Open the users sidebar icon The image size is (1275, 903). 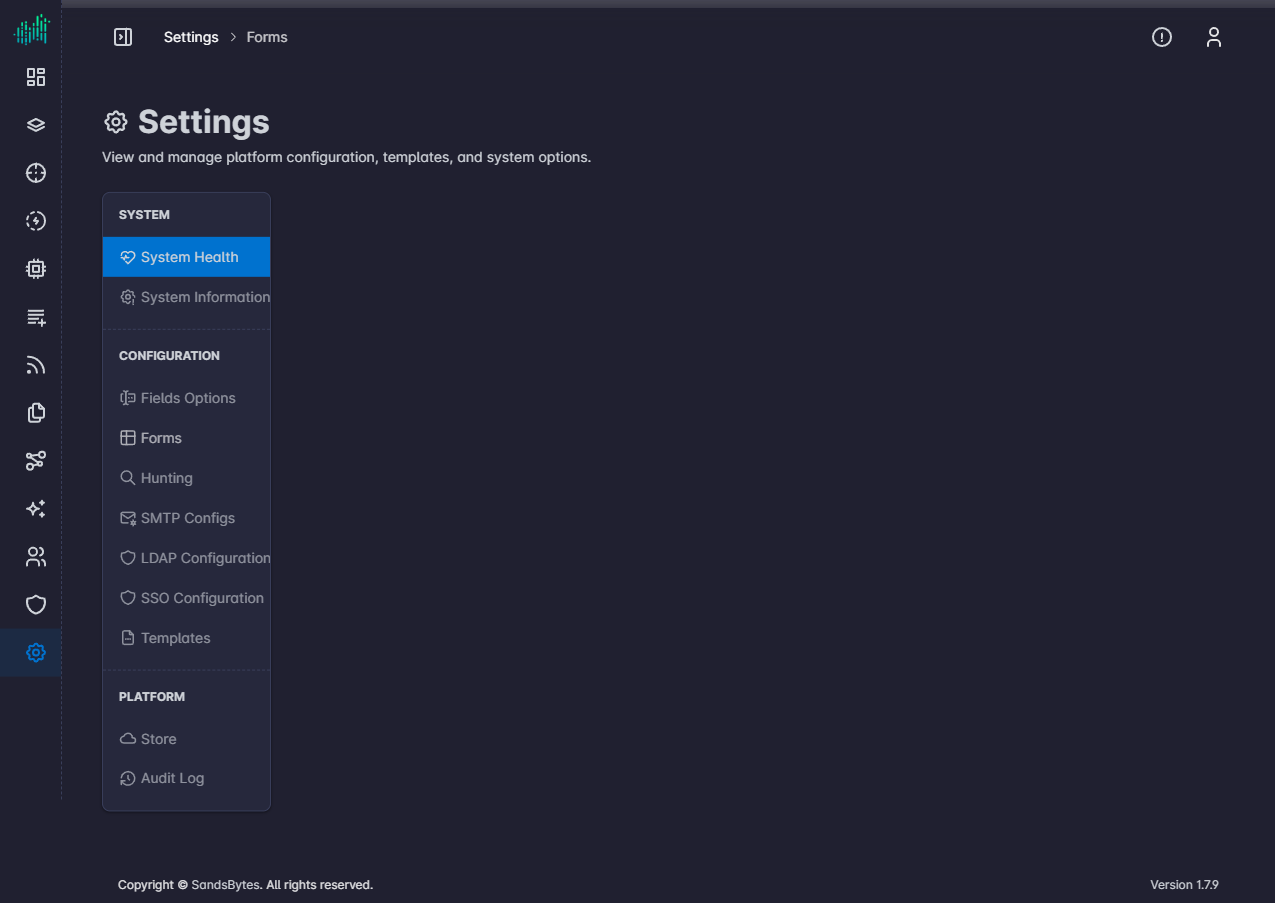click(x=36, y=557)
